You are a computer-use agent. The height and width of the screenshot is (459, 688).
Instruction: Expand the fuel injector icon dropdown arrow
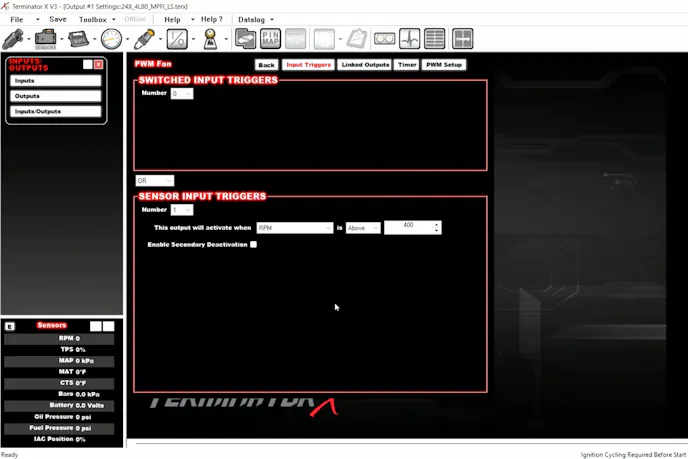tap(29, 39)
